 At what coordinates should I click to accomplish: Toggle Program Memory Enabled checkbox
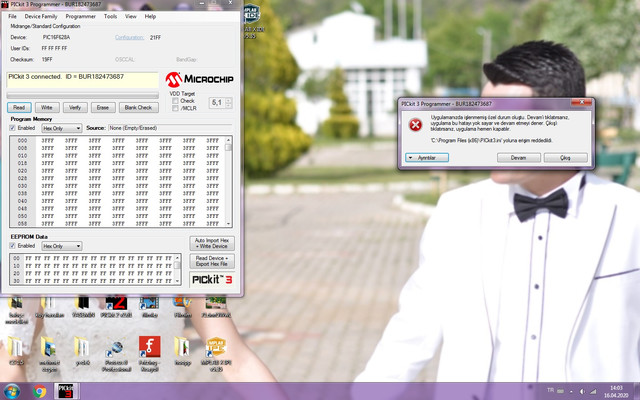pyautogui.click(x=12, y=128)
